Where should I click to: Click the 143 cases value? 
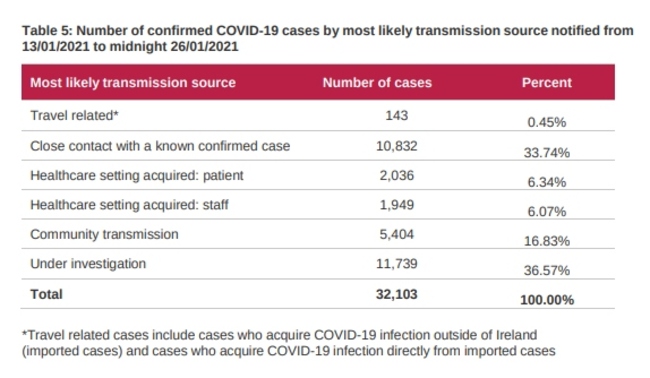(x=397, y=115)
